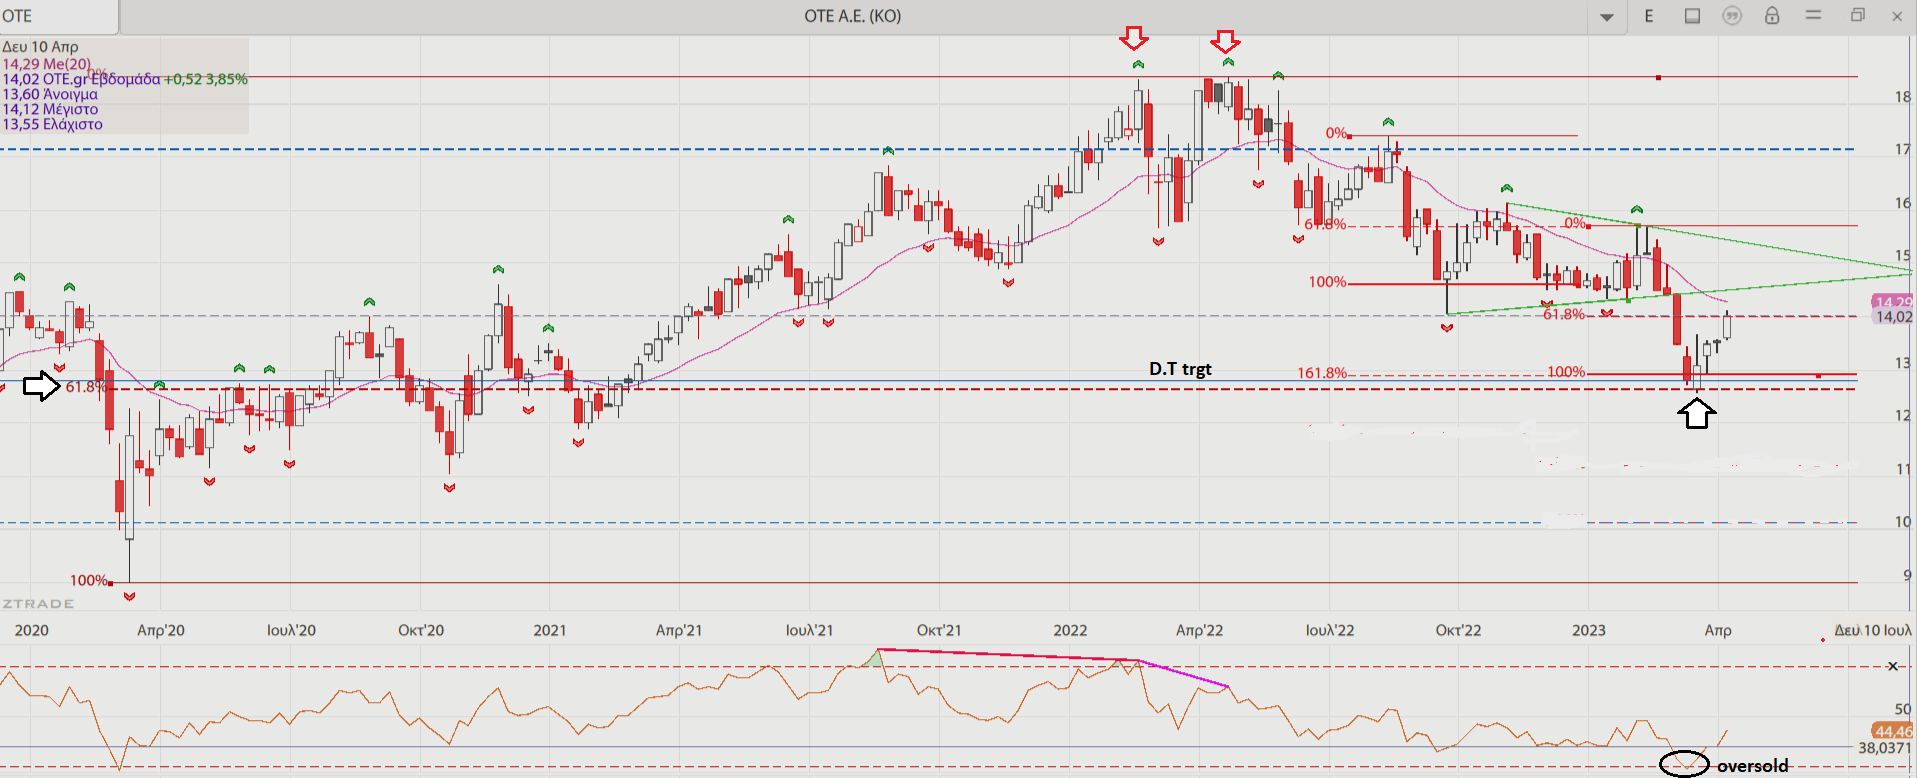Click the 44,46 RSI value tag
The image size is (1917, 778).
[x=1892, y=731]
